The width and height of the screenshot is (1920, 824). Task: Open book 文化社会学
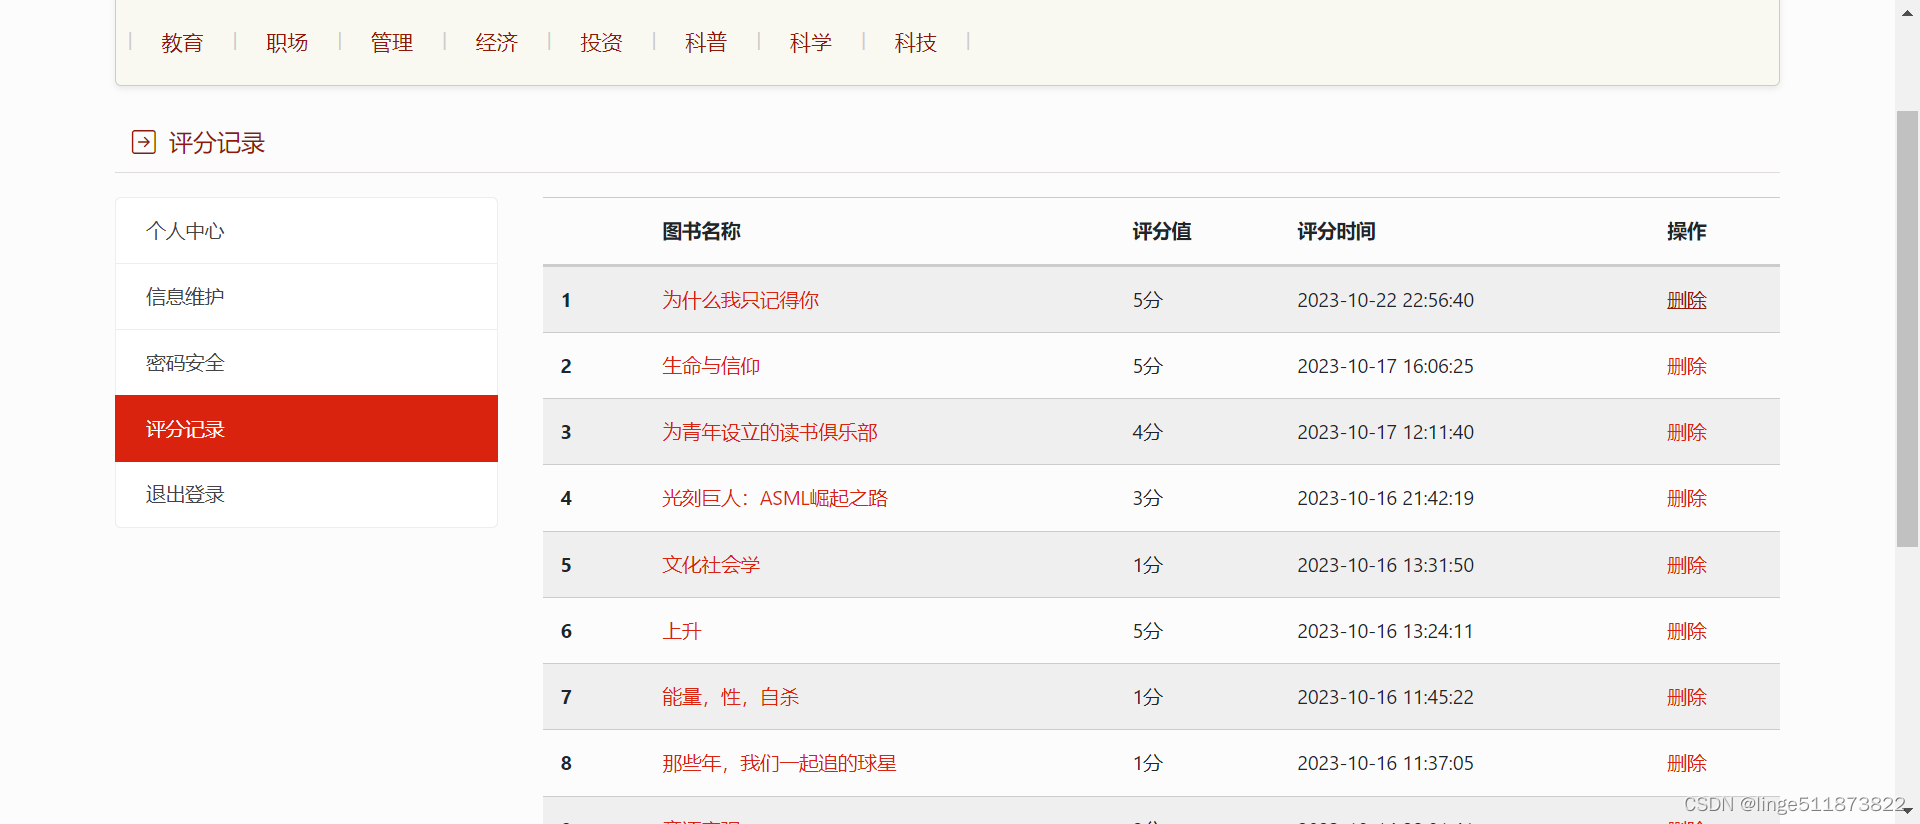tap(711, 565)
